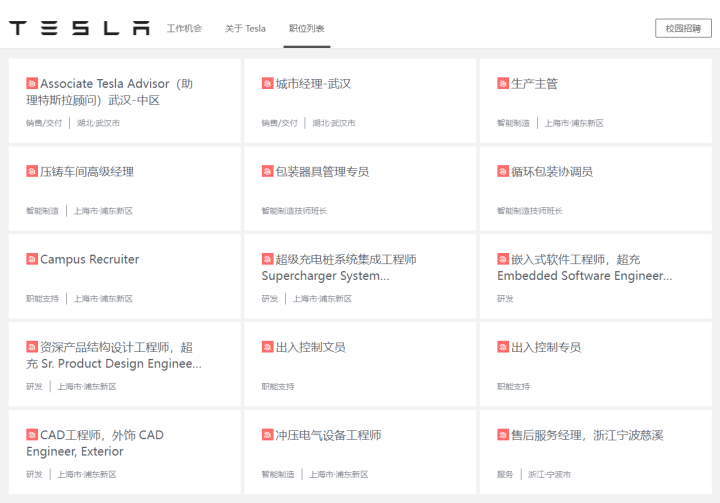Open the 工作机会 nav item
The height and width of the screenshot is (503, 720).
point(184,28)
